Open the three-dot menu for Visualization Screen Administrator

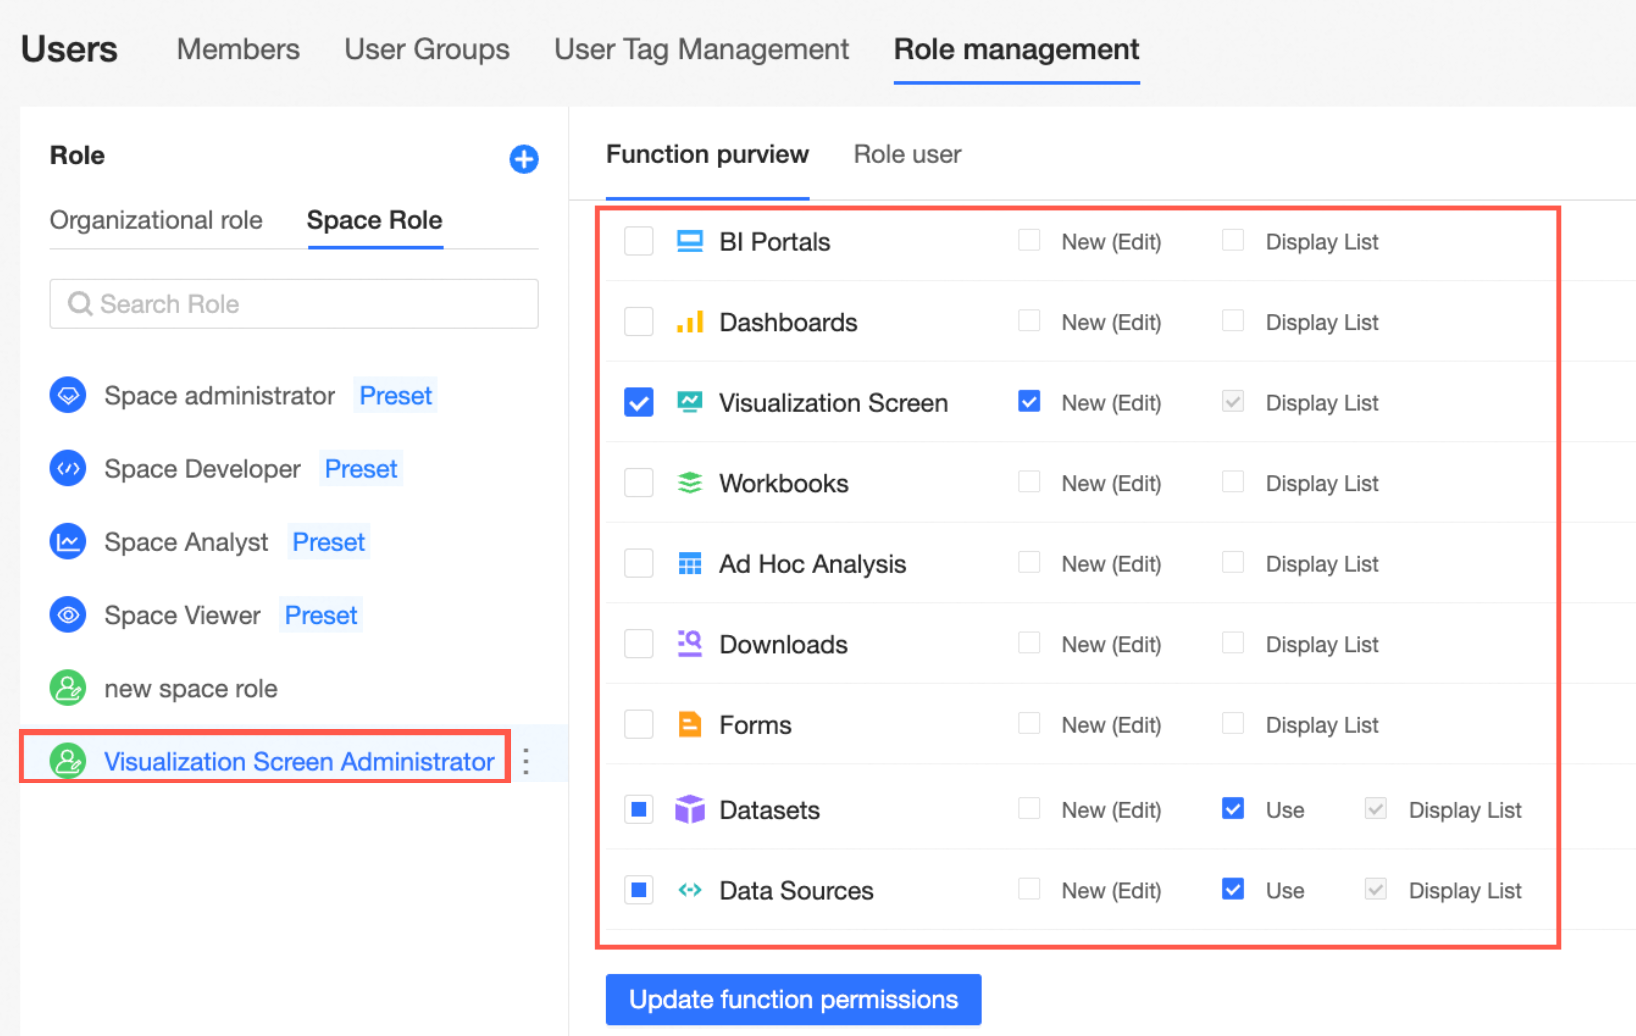(526, 762)
